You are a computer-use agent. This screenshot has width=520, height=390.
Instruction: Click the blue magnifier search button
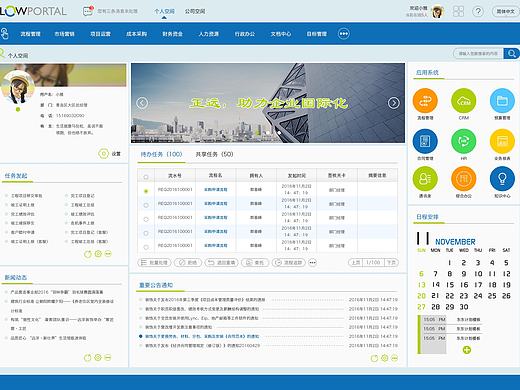tap(511, 53)
